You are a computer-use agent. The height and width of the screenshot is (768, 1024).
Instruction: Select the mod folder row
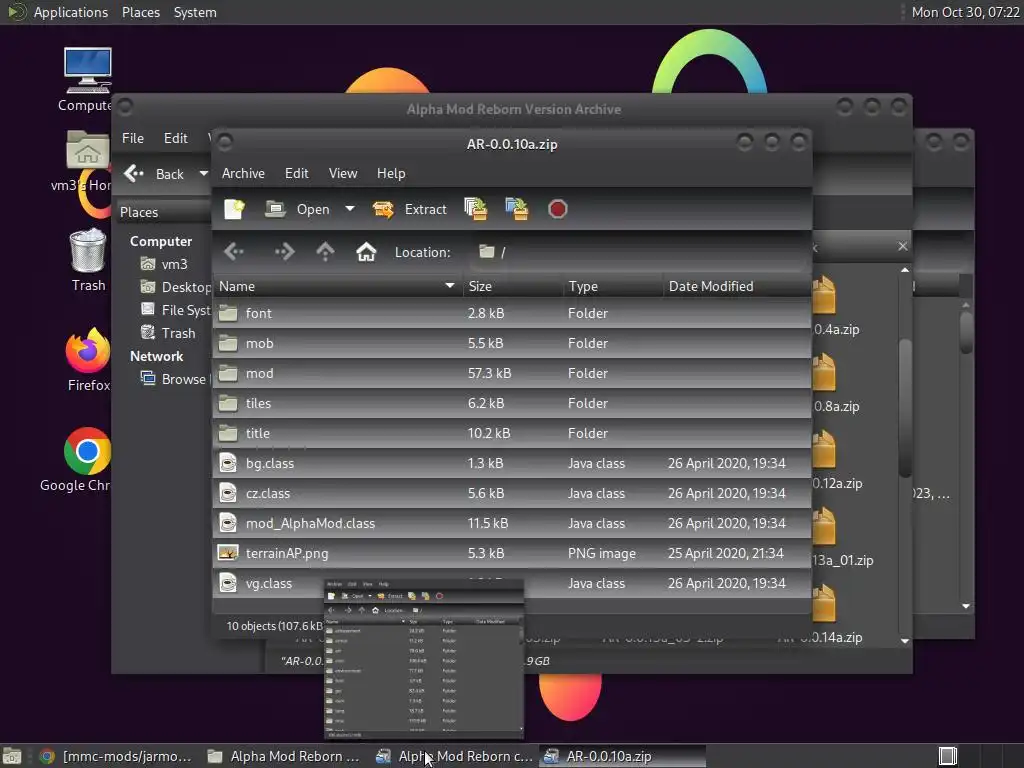point(512,374)
